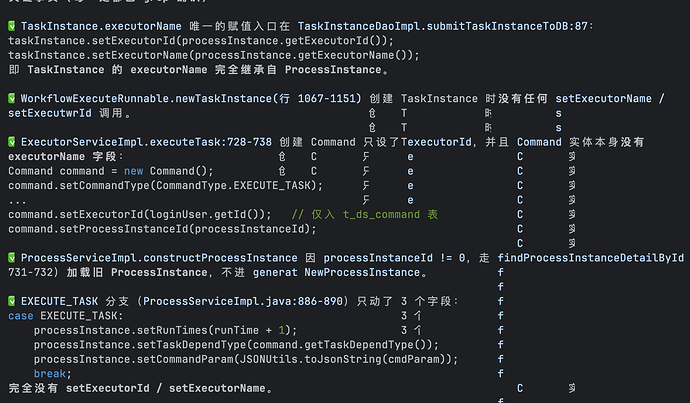Click the 'case' keyword before EXECUTE_TASK
The height and width of the screenshot is (403, 690).
point(21,316)
